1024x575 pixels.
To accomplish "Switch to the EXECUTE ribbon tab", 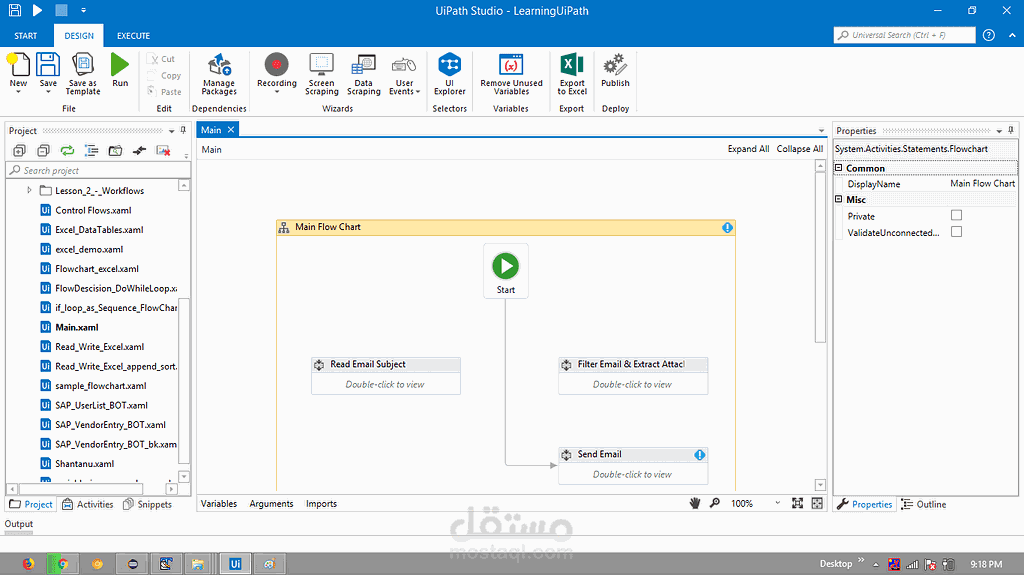I will tap(133, 36).
